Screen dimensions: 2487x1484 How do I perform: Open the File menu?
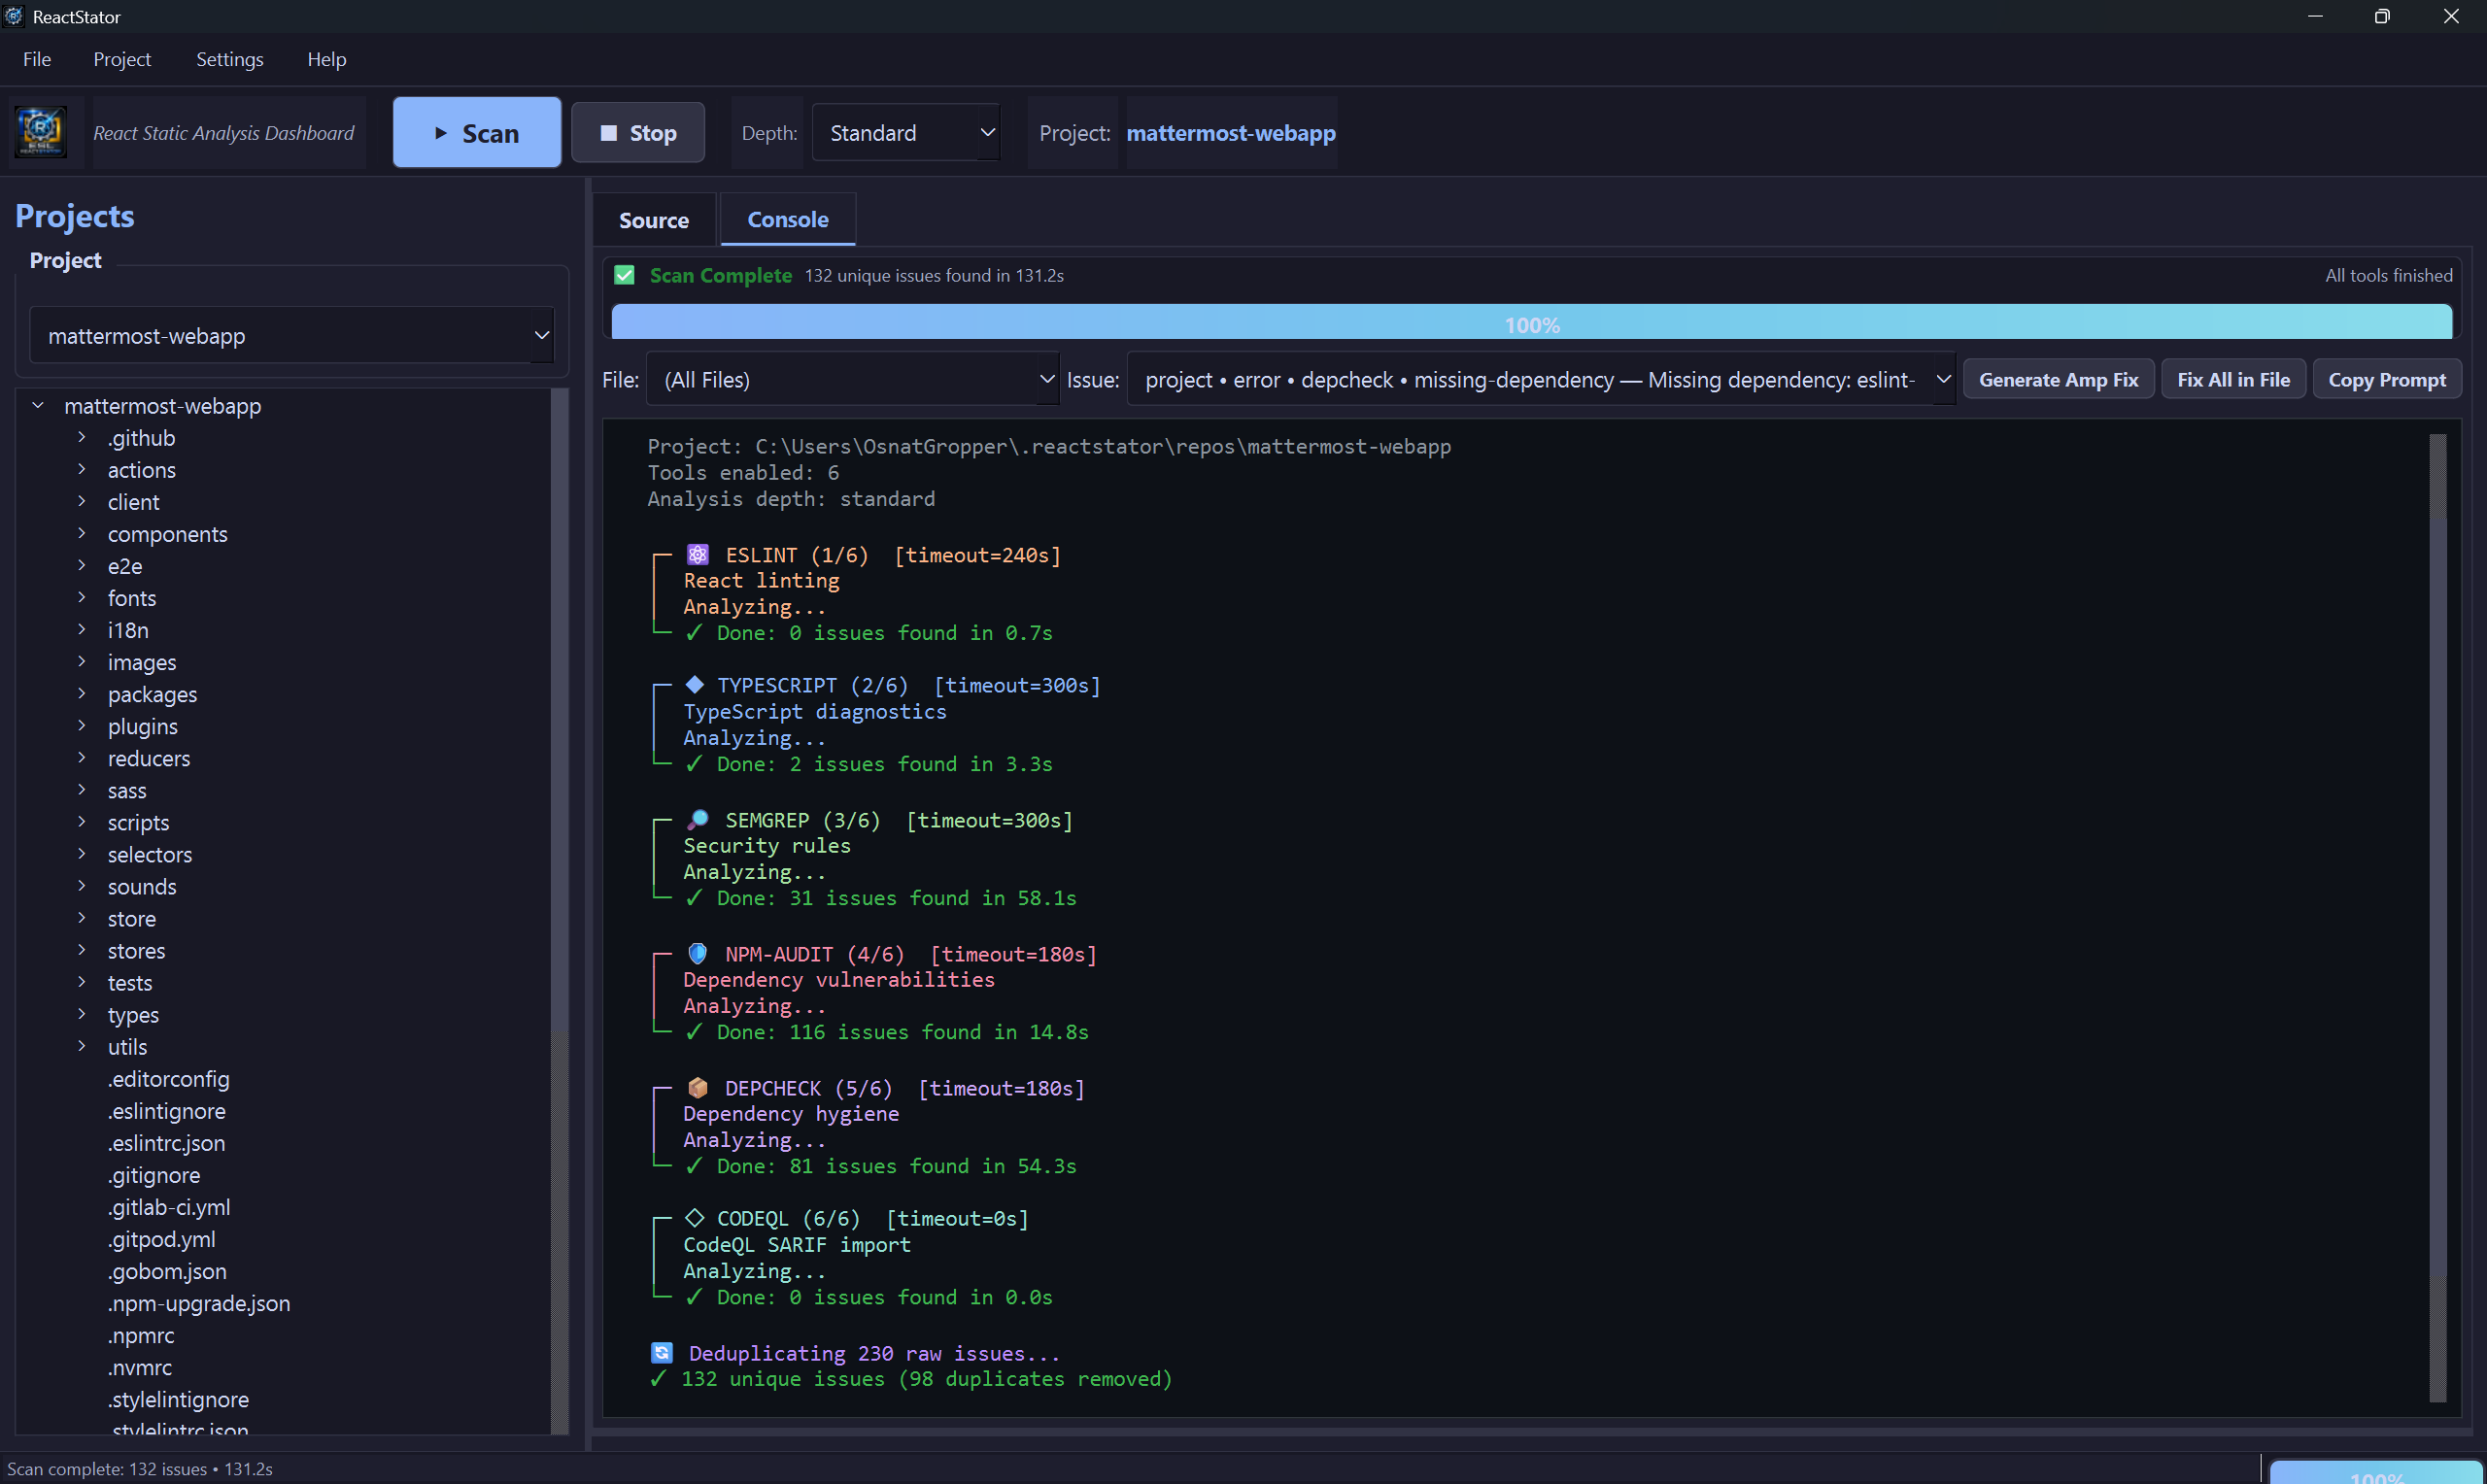pos(37,59)
